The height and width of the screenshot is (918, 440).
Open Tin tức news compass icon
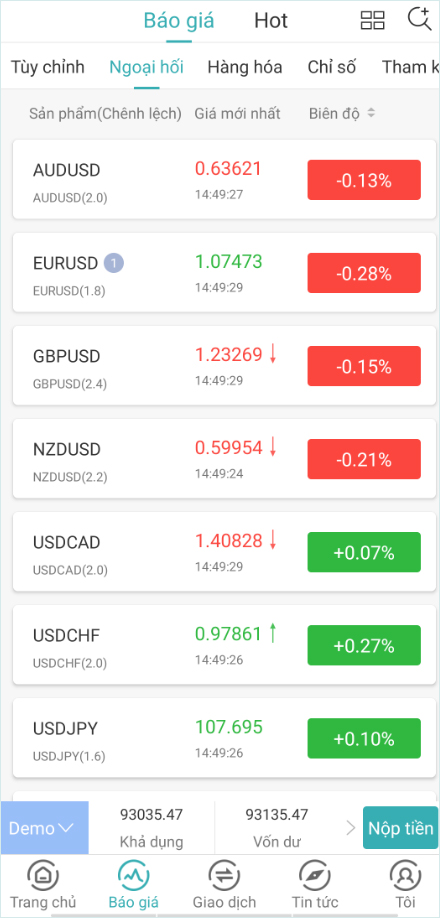[315, 876]
